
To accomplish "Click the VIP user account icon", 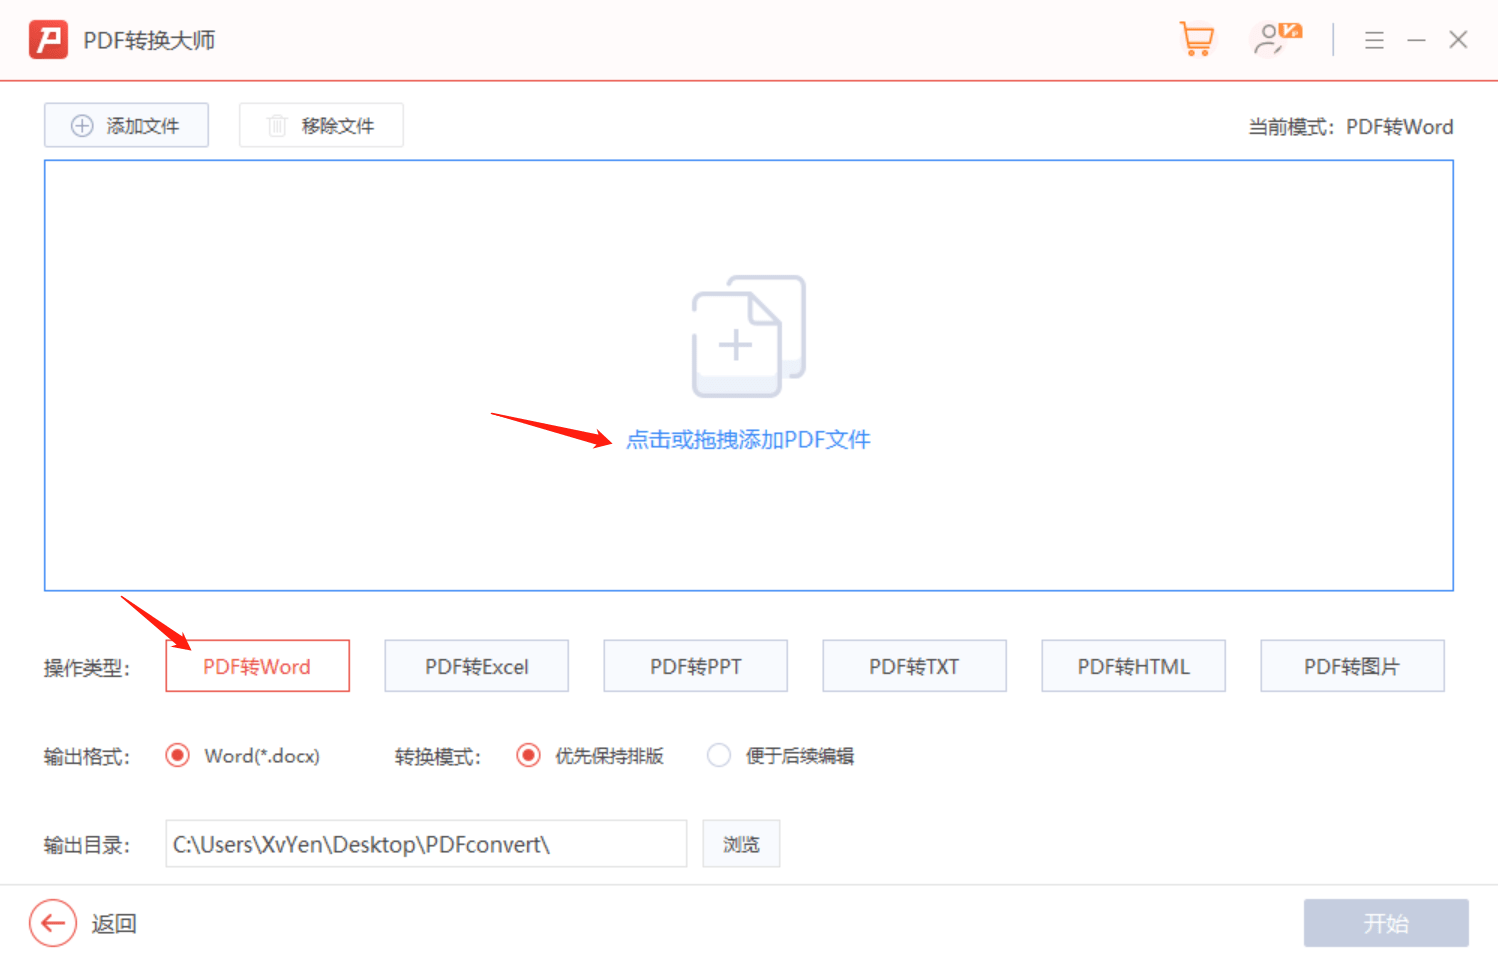I will click(x=1277, y=39).
